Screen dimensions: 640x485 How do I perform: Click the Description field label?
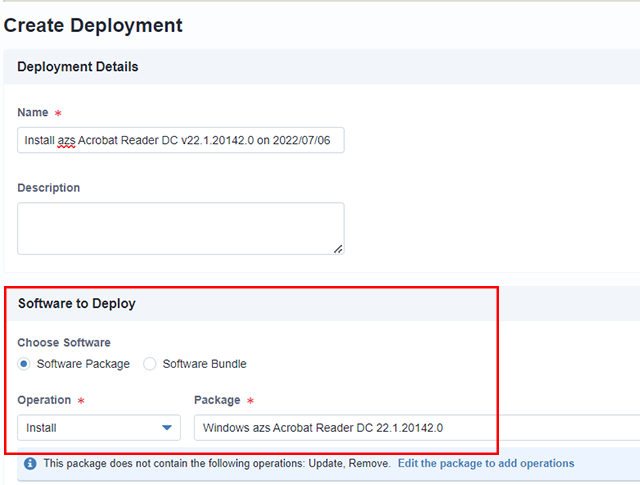click(x=49, y=188)
